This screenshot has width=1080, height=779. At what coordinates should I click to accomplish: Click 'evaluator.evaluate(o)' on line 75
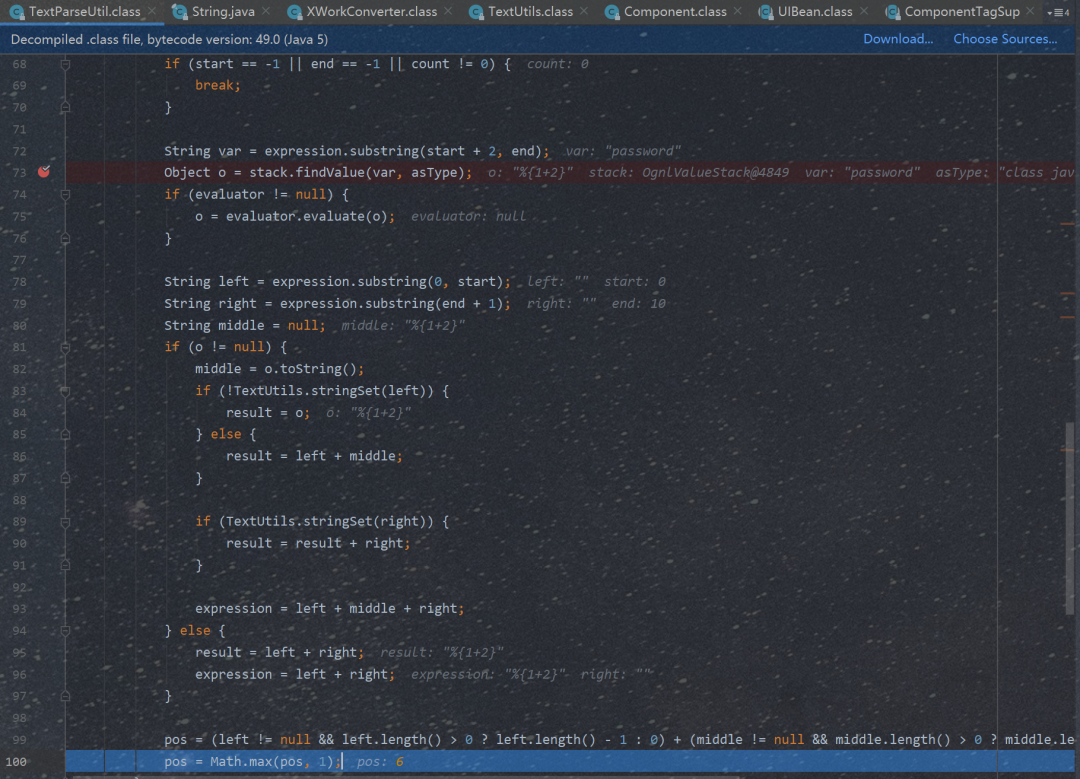pos(307,216)
